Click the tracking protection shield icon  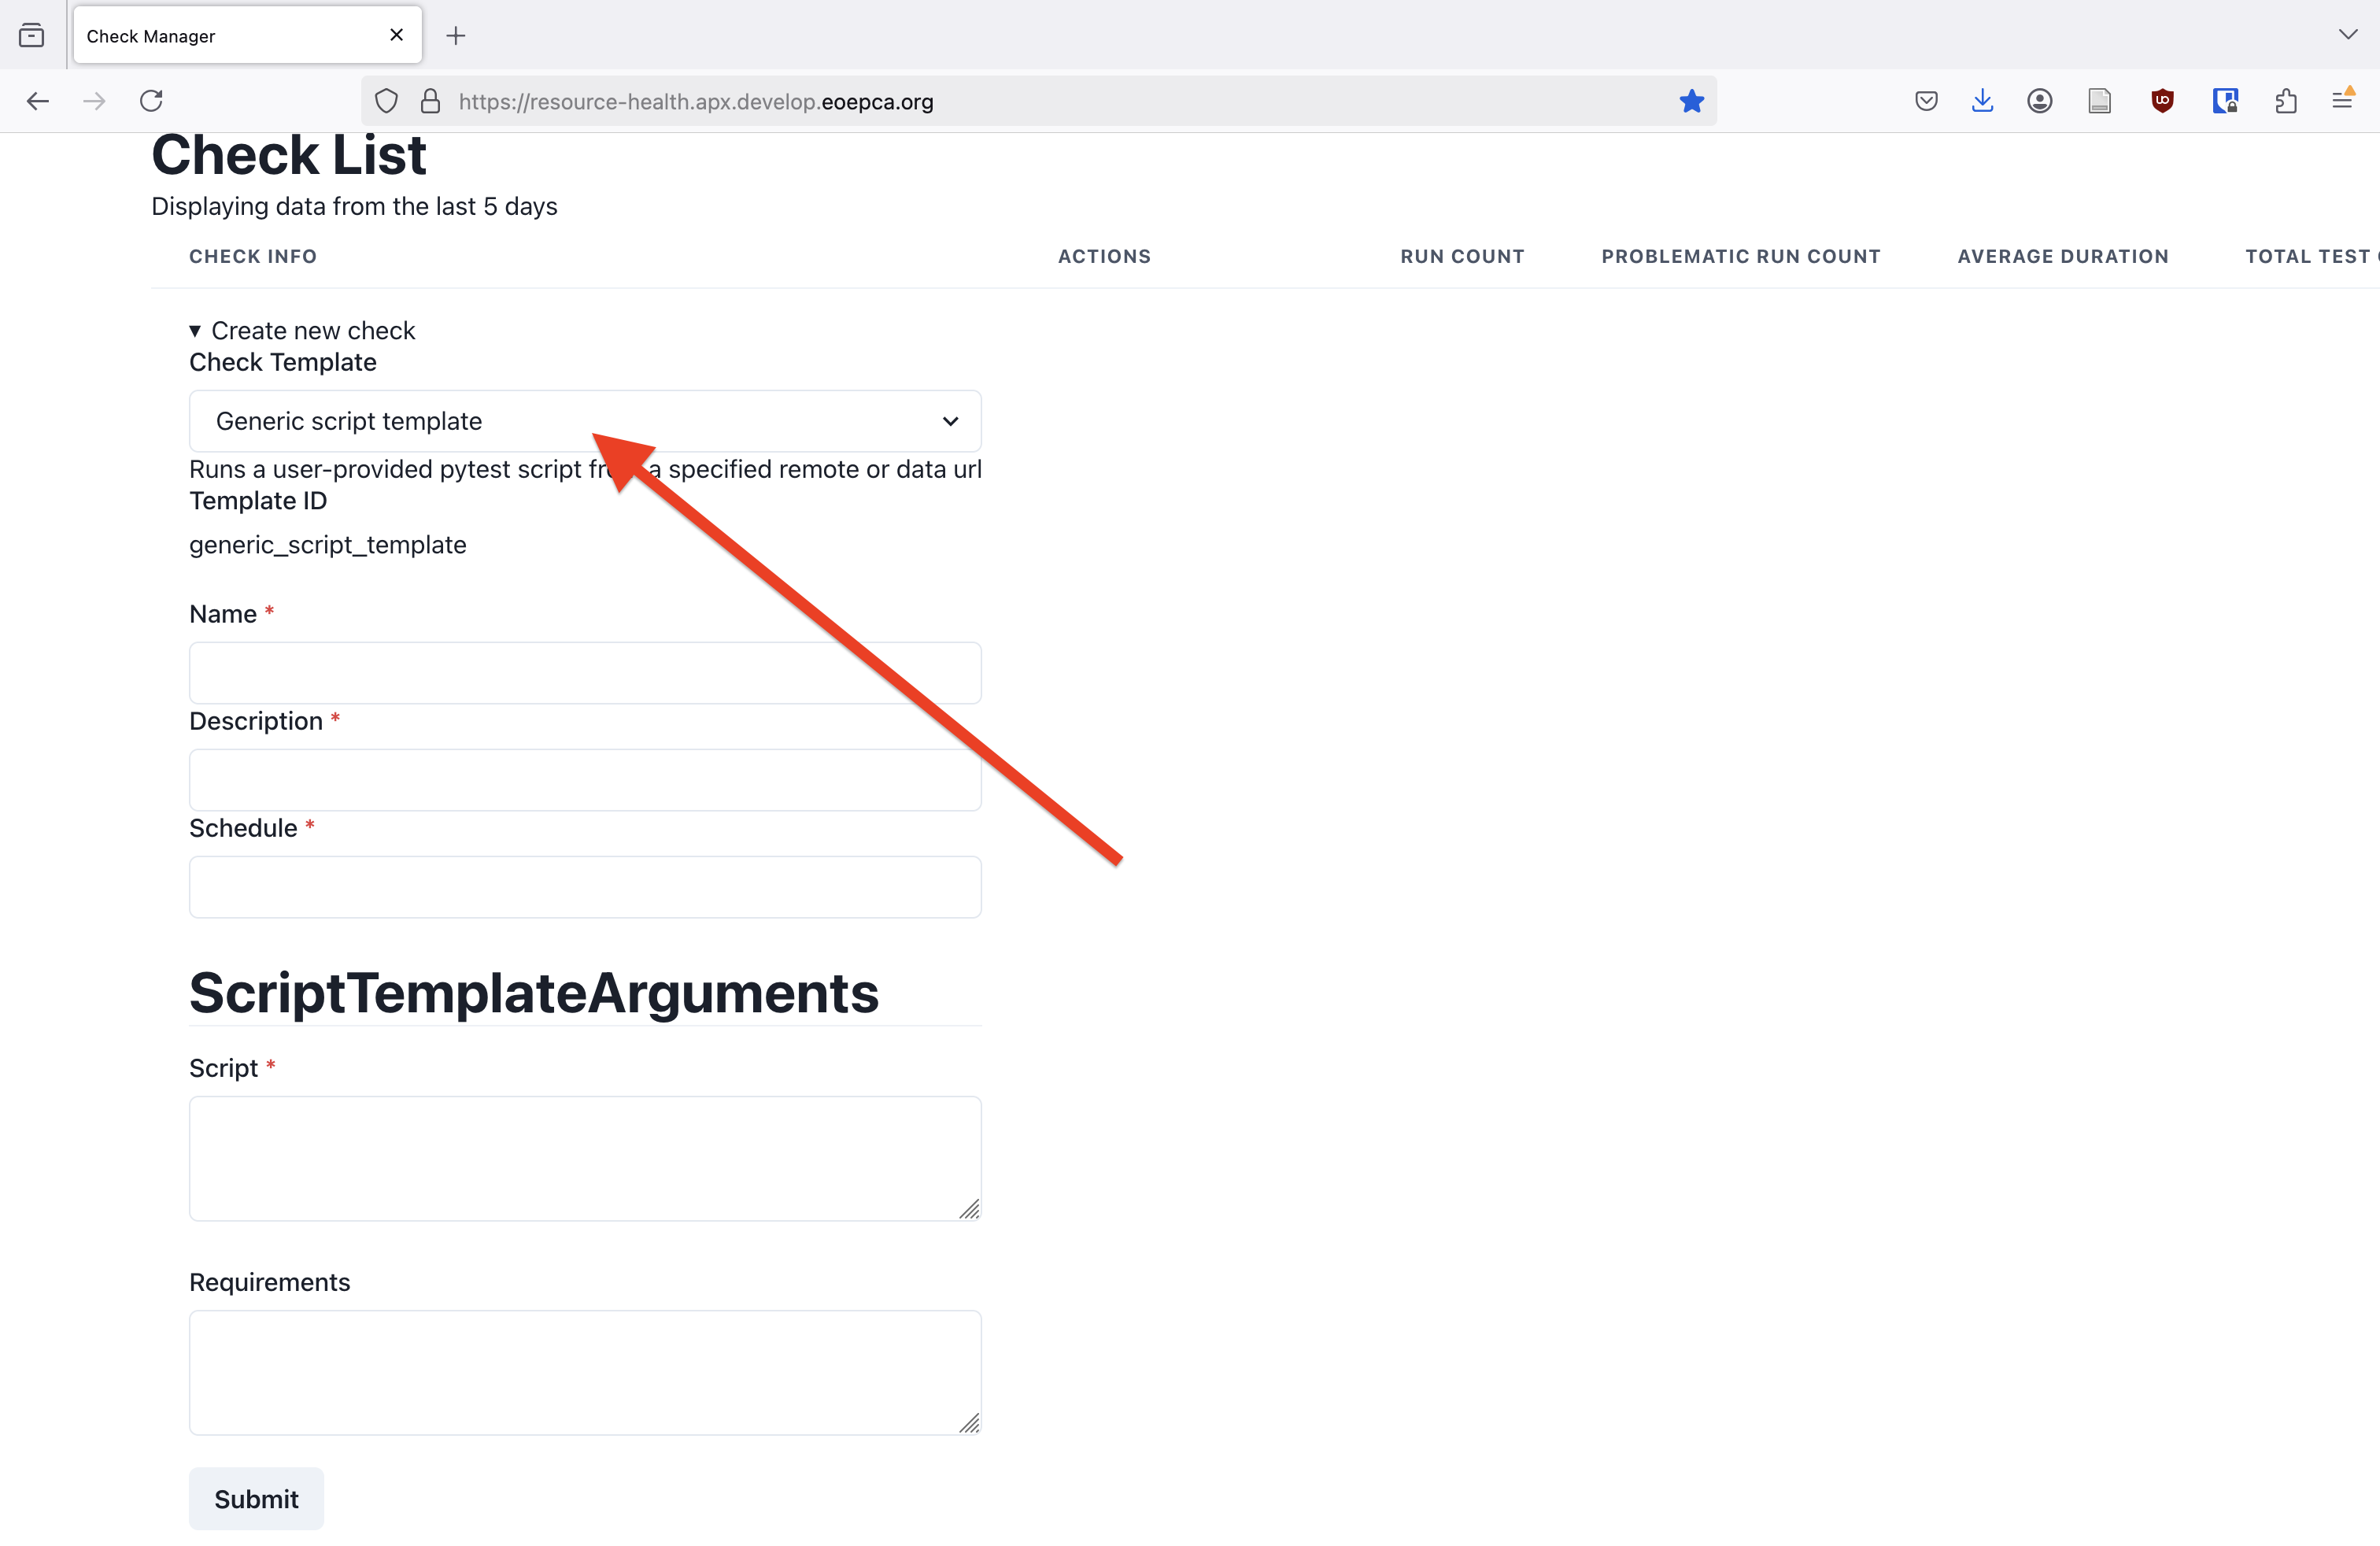click(386, 101)
